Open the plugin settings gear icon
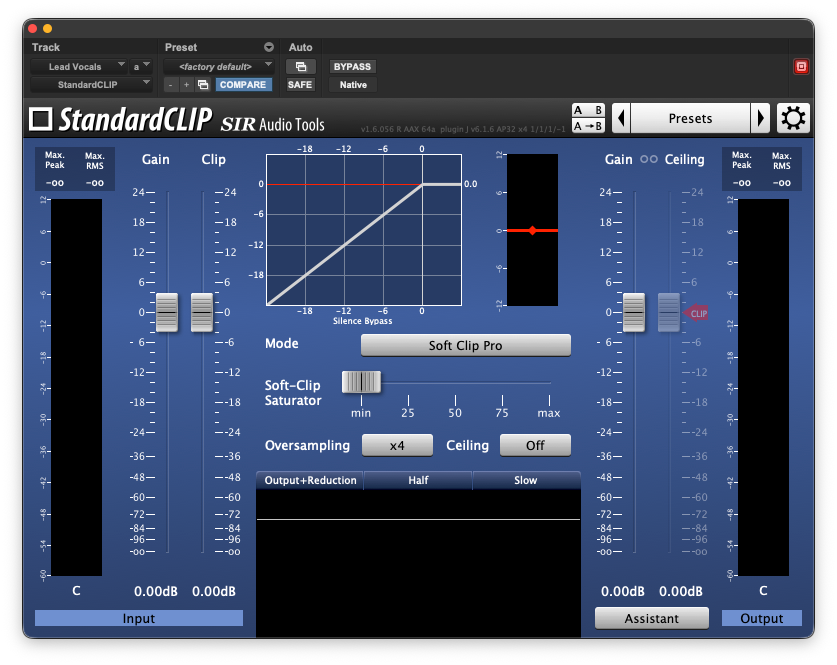 tap(793, 117)
